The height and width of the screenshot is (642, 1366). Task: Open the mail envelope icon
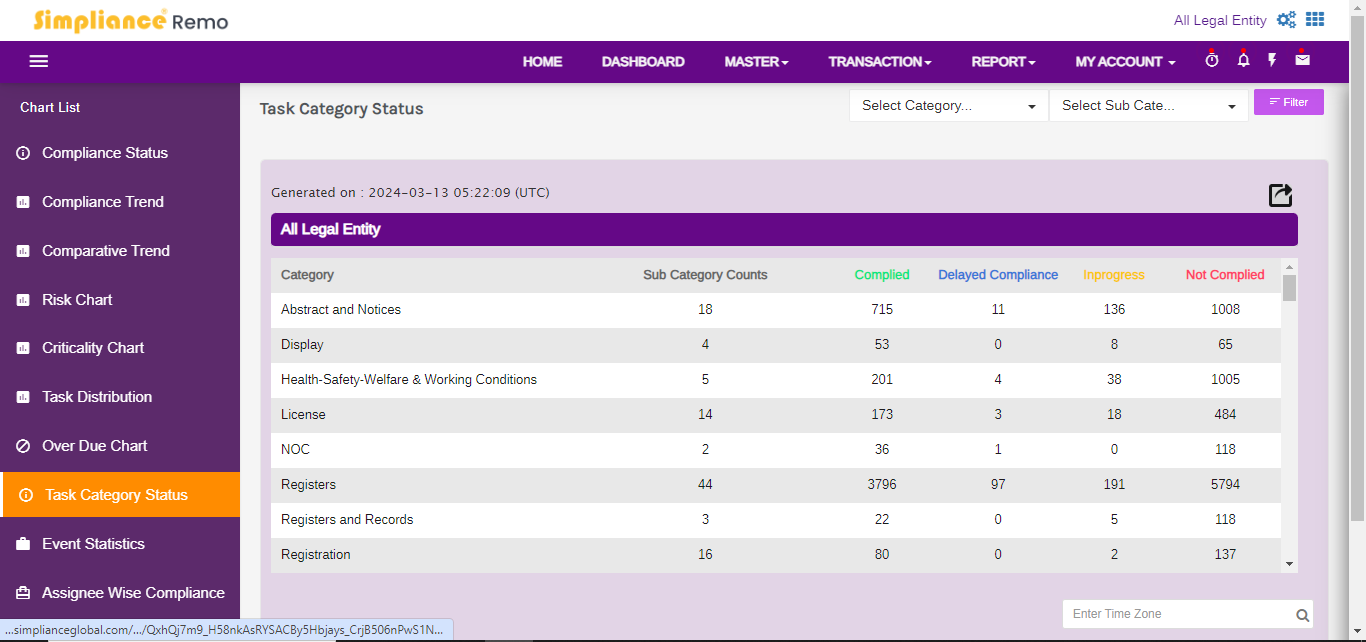[1302, 60]
